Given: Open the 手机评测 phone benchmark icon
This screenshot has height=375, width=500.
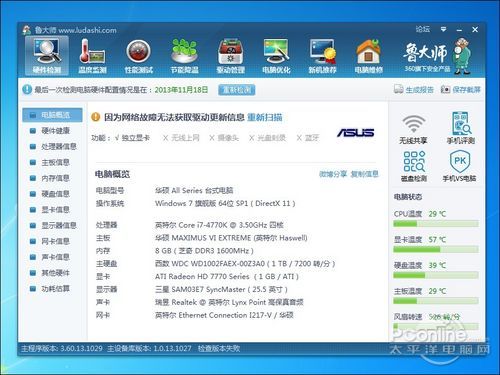Looking at the screenshot, I should (460, 128).
